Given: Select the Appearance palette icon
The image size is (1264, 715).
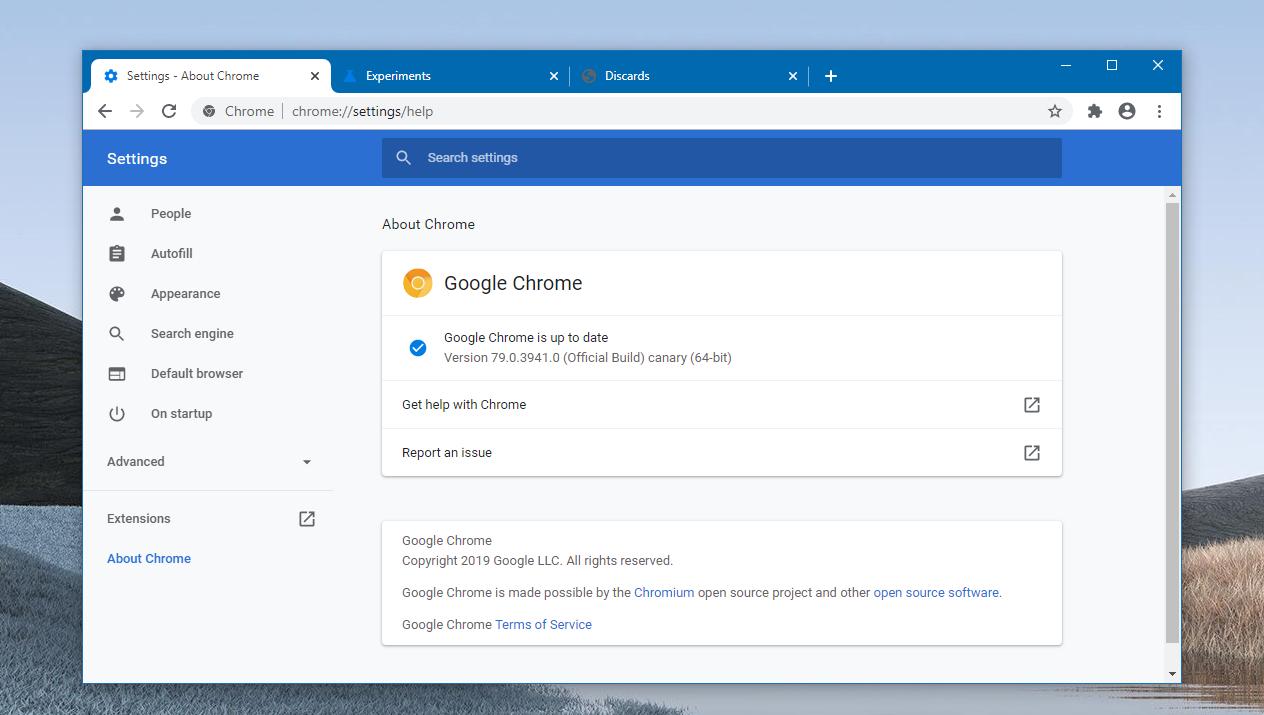Looking at the screenshot, I should [117, 293].
